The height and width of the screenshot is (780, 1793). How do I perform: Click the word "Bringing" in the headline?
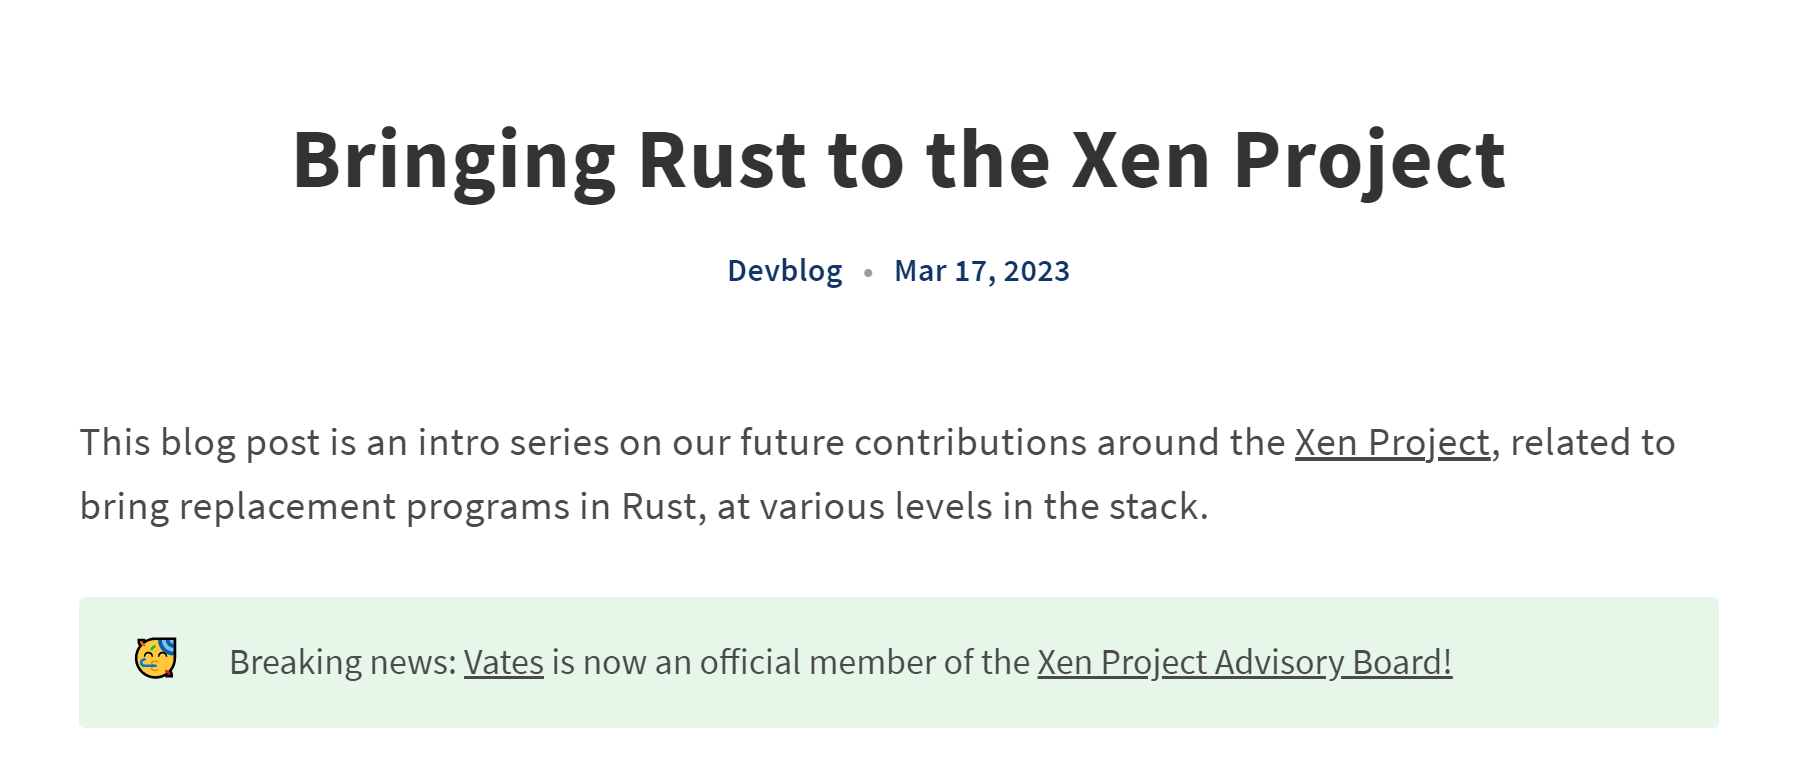tap(454, 162)
